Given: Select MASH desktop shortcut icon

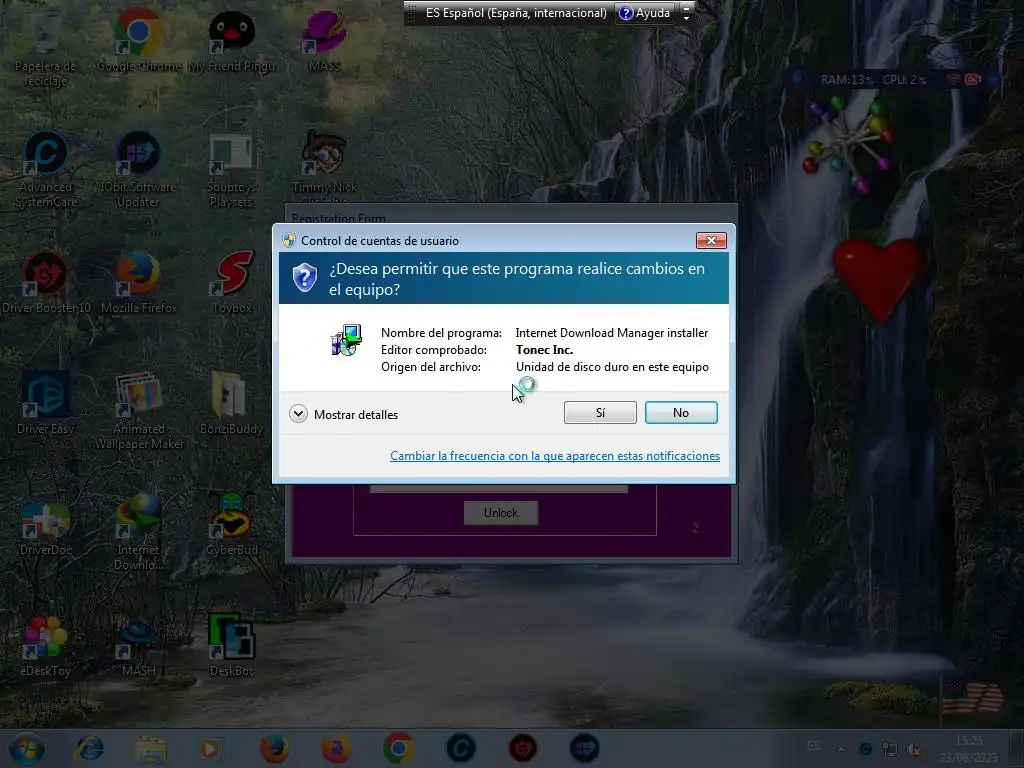Looking at the screenshot, I should coord(138,647).
